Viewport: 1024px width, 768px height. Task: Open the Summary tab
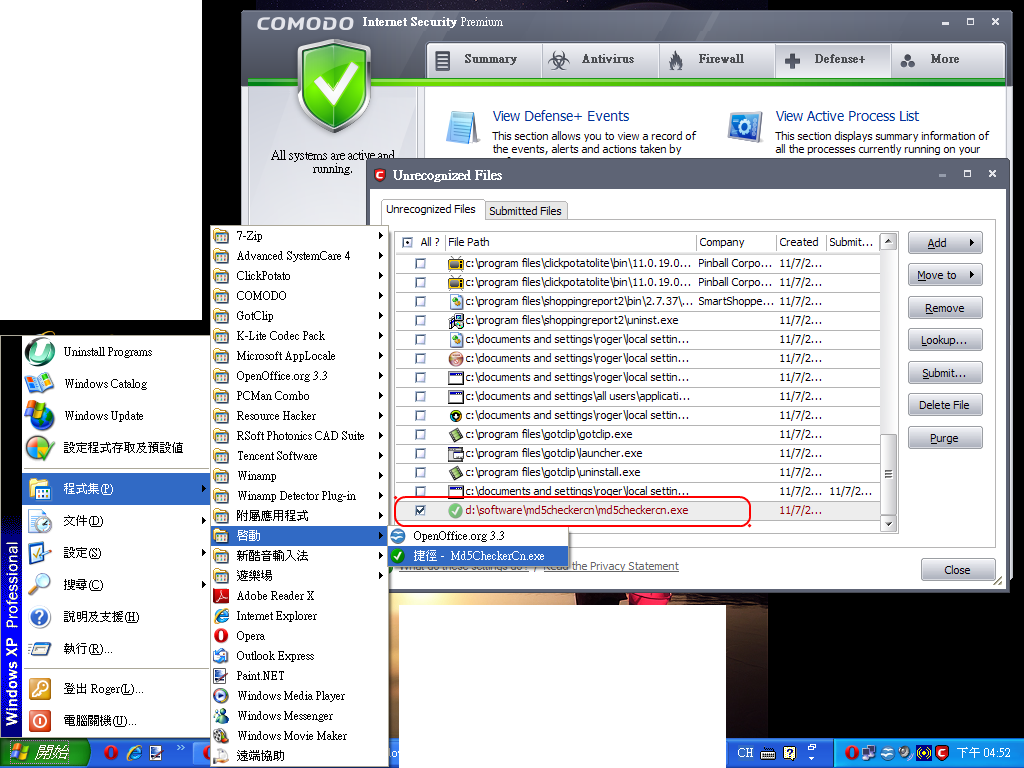click(x=484, y=60)
